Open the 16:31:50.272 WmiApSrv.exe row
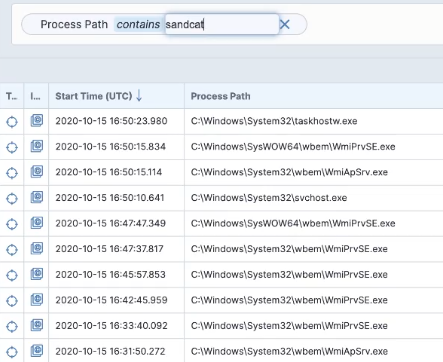This screenshot has height=362, width=443. coord(221,351)
